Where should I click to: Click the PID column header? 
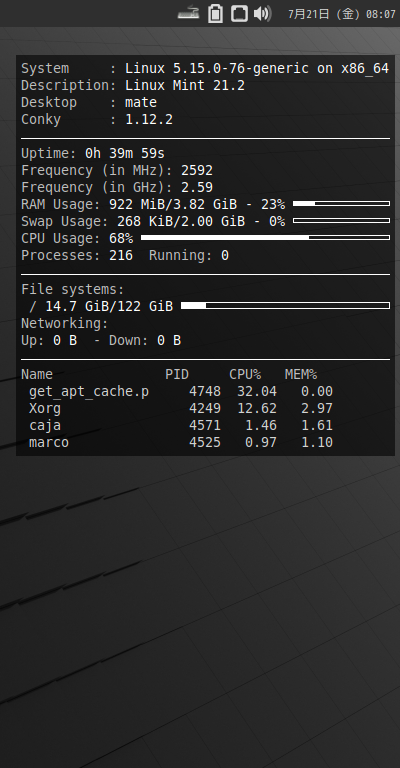tap(177, 375)
